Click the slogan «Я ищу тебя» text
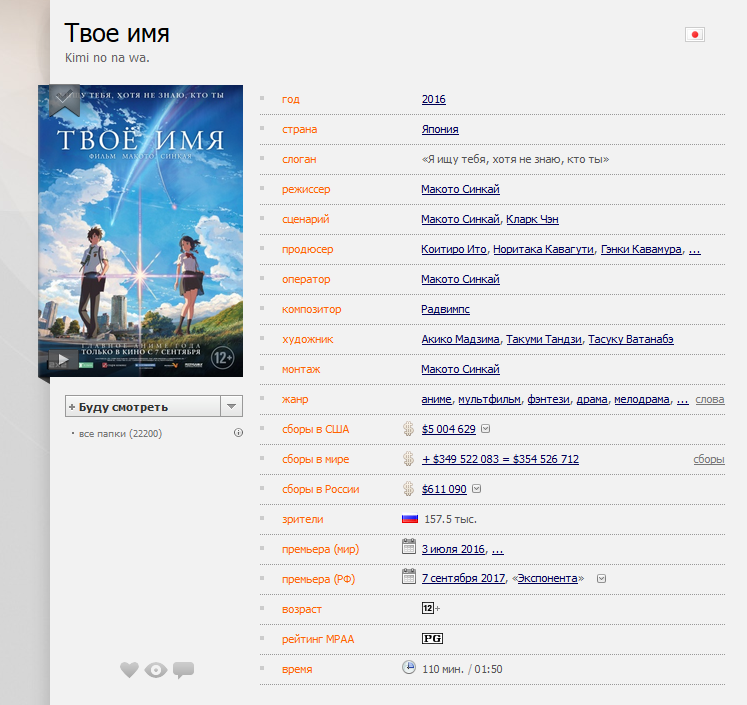Viewport: 747px width, 705px height. (515, 160)
